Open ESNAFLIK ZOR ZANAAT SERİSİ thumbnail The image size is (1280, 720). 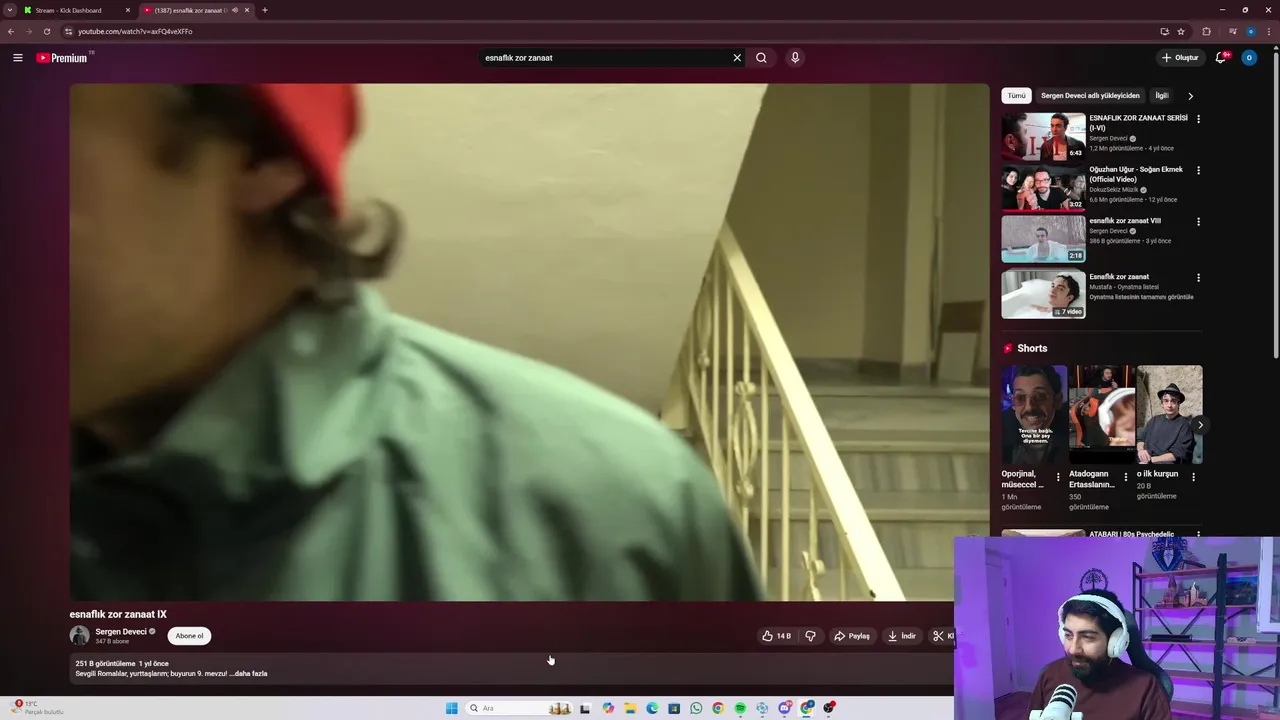tap(1043, 136)
